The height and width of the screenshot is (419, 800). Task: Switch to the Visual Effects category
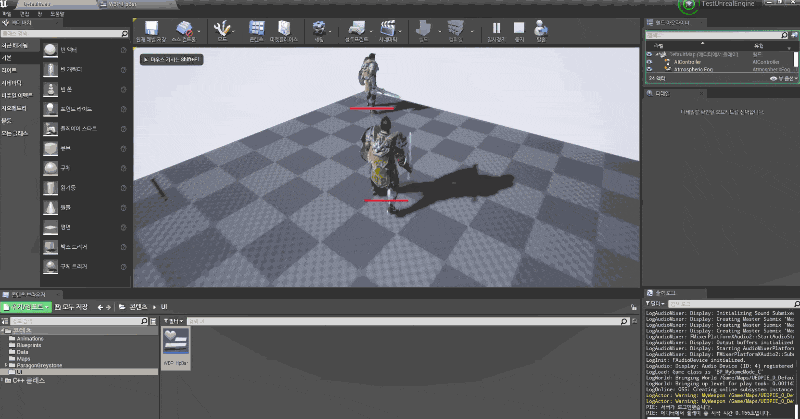coord(19,95)
